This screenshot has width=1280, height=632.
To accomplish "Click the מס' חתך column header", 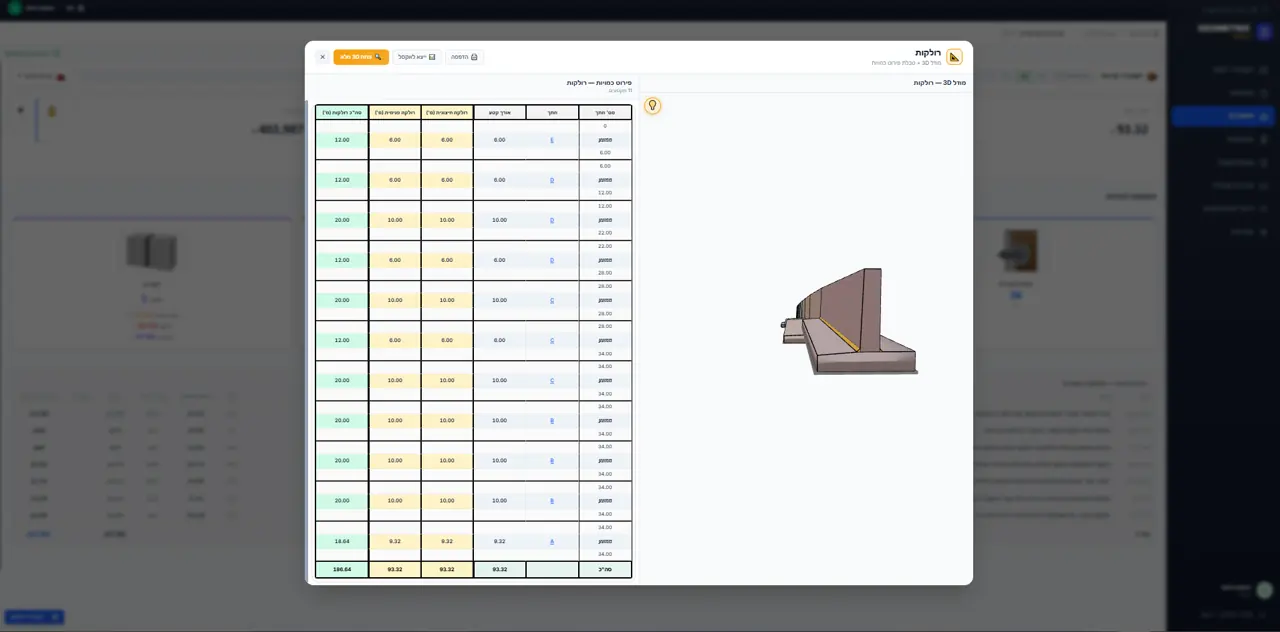I will [605, 112].
